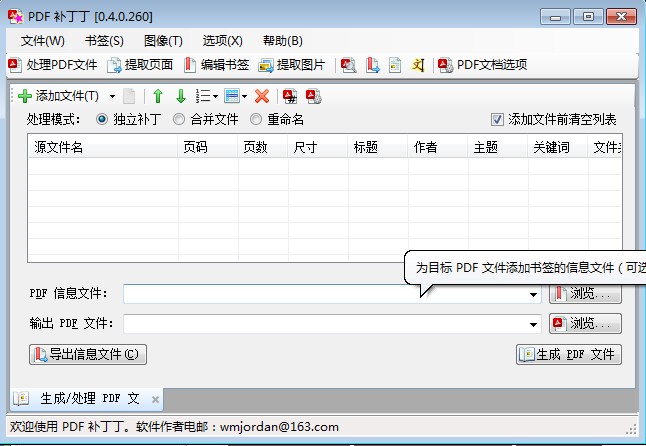Image resolution: width=646 pixels, height=446 pixels.
Task: Click the green plus 添加文件(T) button
Action: pos(59,96)
